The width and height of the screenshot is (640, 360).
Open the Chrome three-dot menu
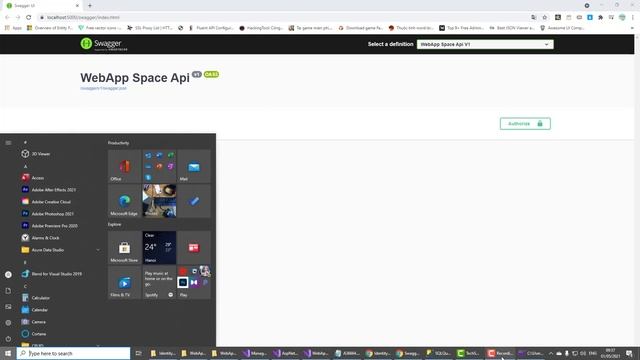(633, 17)
